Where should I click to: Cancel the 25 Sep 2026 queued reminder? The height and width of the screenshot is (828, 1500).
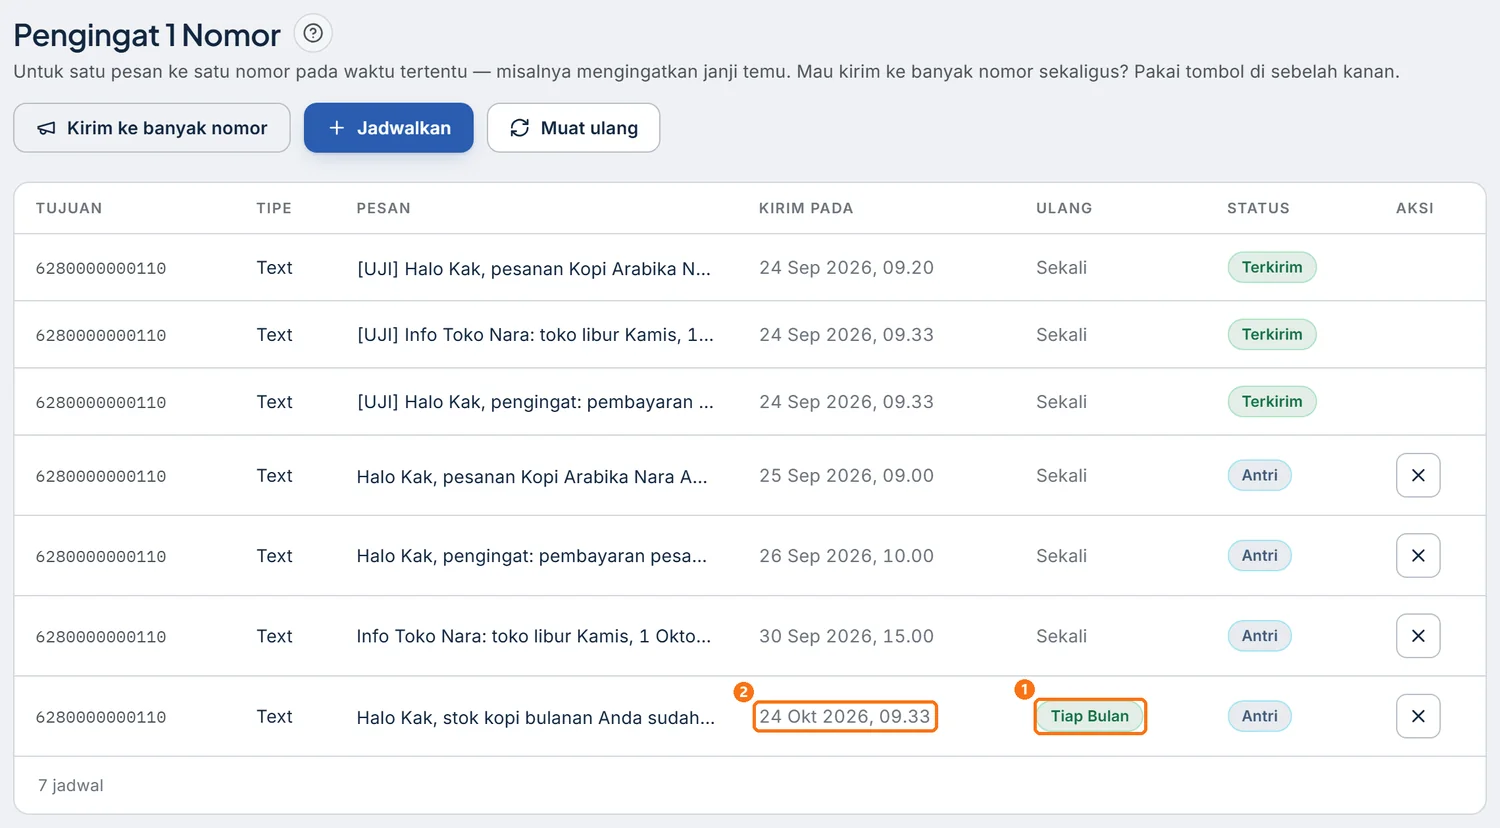point(1418,476)
